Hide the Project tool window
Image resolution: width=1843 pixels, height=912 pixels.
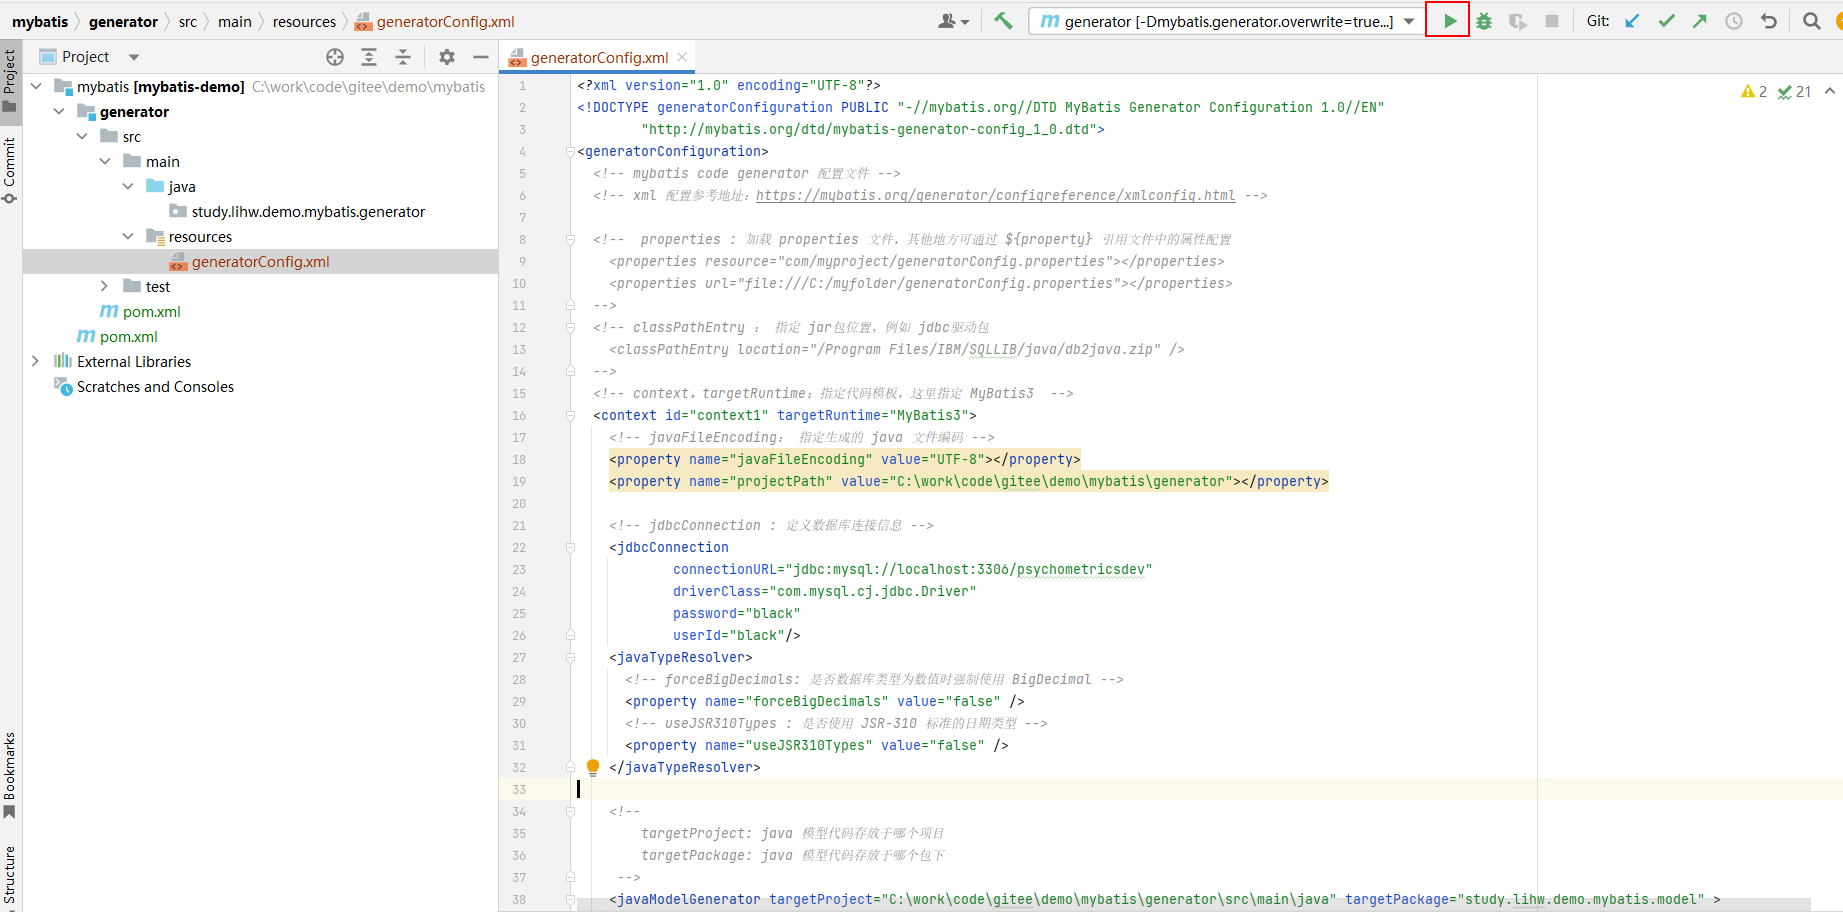(x=481, y=57)
